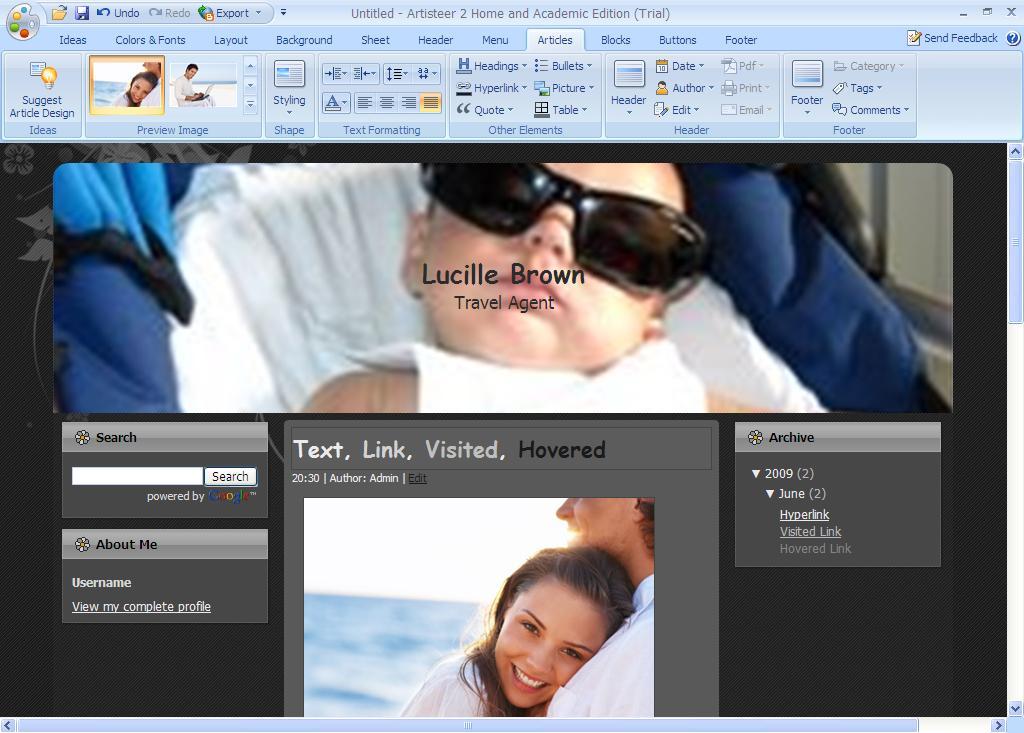
Task: Open the article Styling dropdown
Action: tap(289, 90)
